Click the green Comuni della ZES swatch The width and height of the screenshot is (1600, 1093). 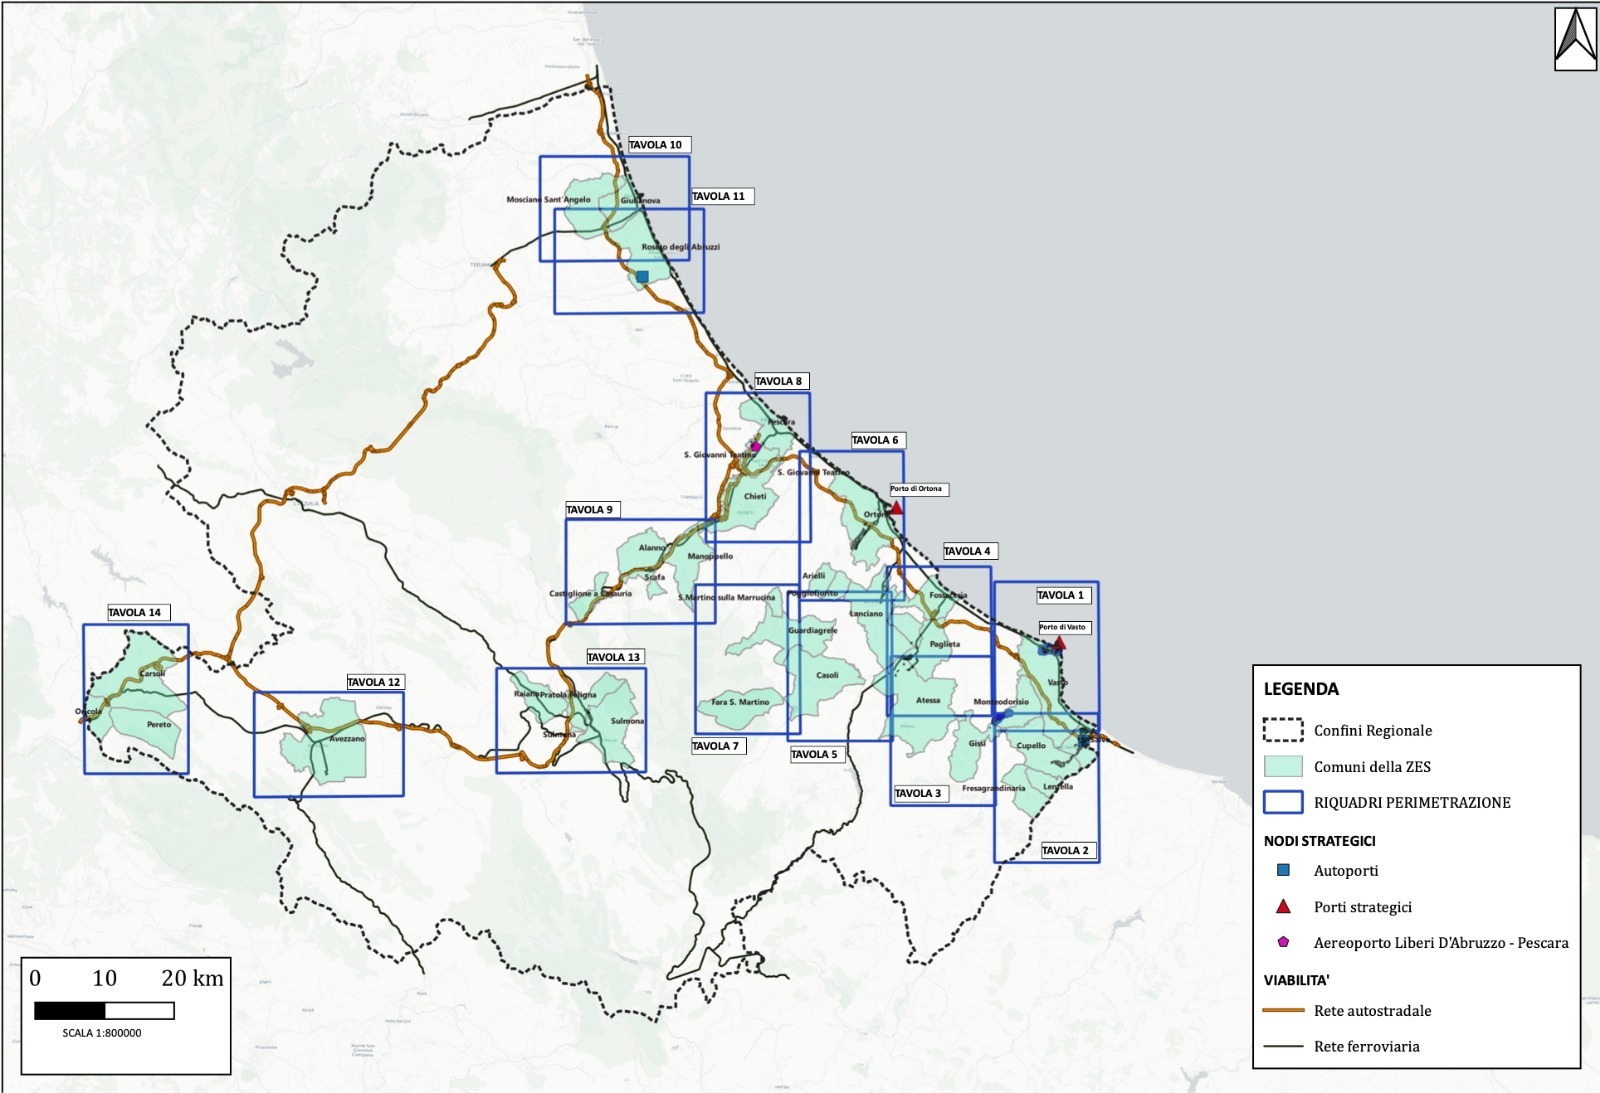click(1283, 766)
